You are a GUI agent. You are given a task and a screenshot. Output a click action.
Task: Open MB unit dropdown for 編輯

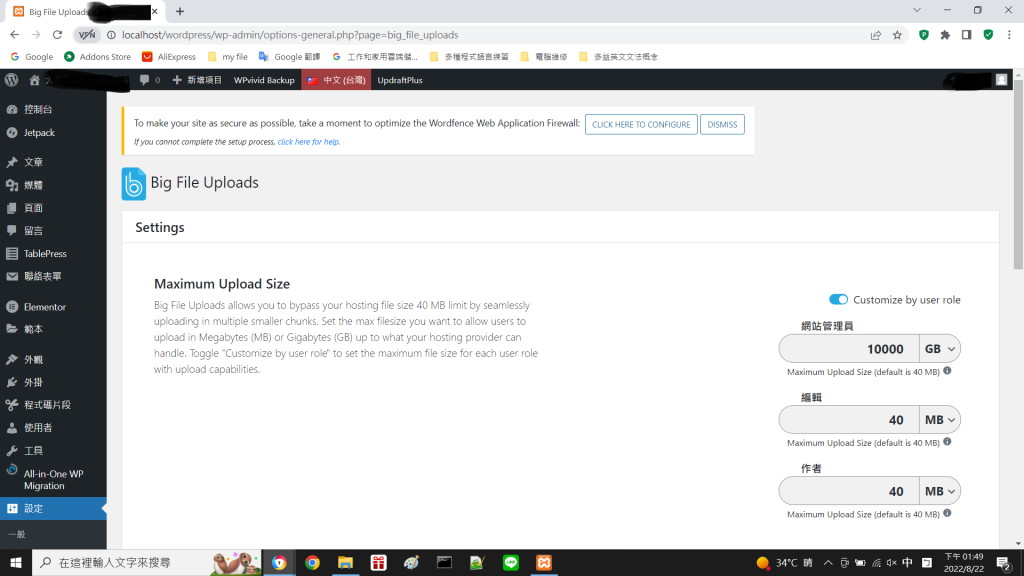[939, 420]
